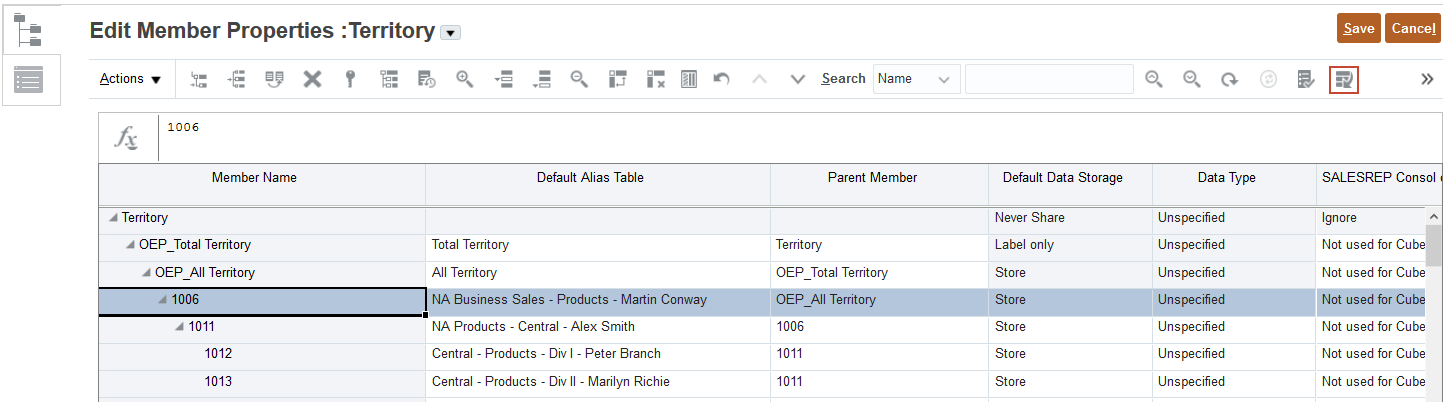1456x402 pixels.
Task: Click the Zoom In magnifier icon
Action: (x=465, y=79)
